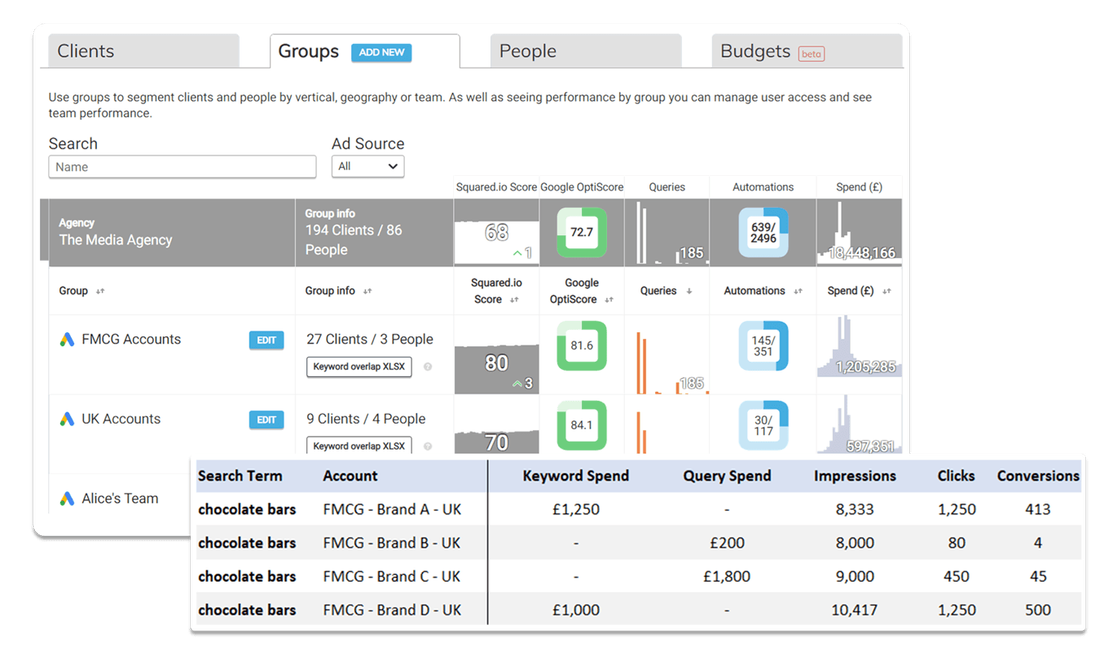The height and width of the screenshot is (650, 1100).
Task: Sort by Spend (£) column arrows
Action: tap(887, 291)
